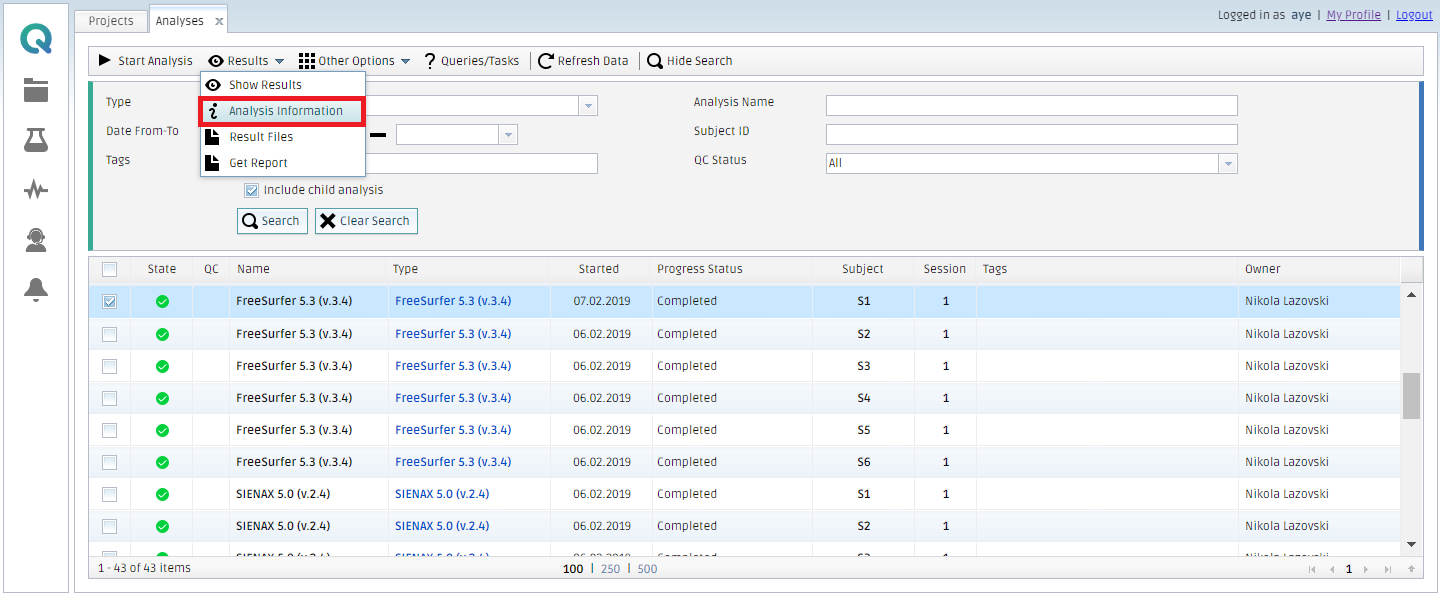
Task: Click the green state icon for SIENAX S1
Action: coord(162,494)
